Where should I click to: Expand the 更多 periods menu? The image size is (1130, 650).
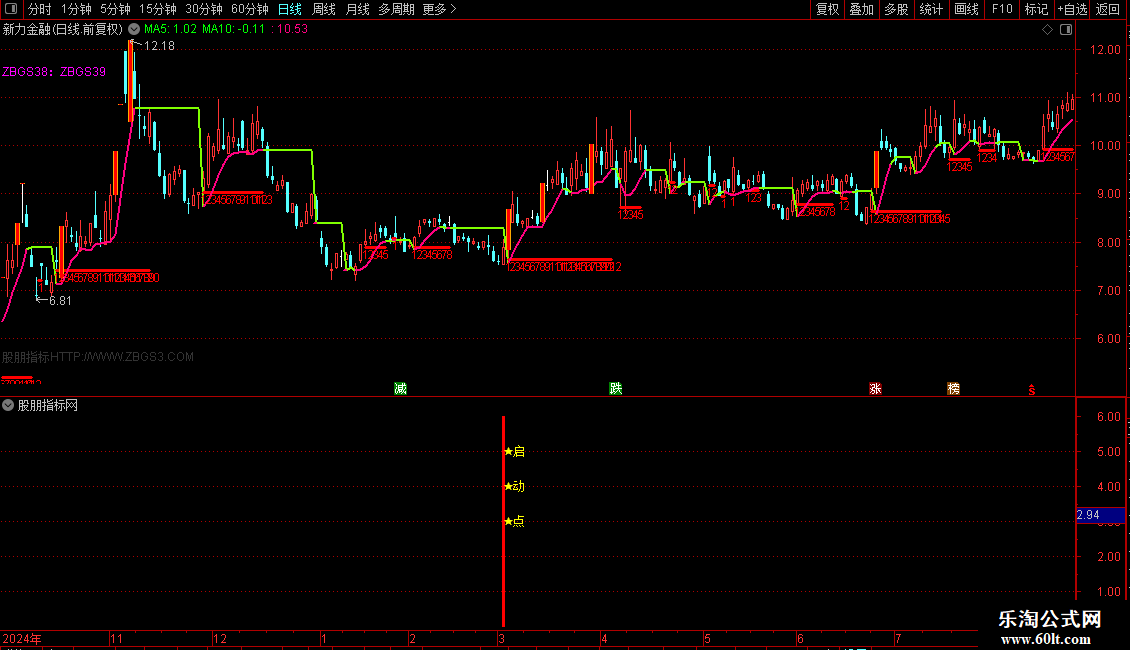click(x=439, y=9)
